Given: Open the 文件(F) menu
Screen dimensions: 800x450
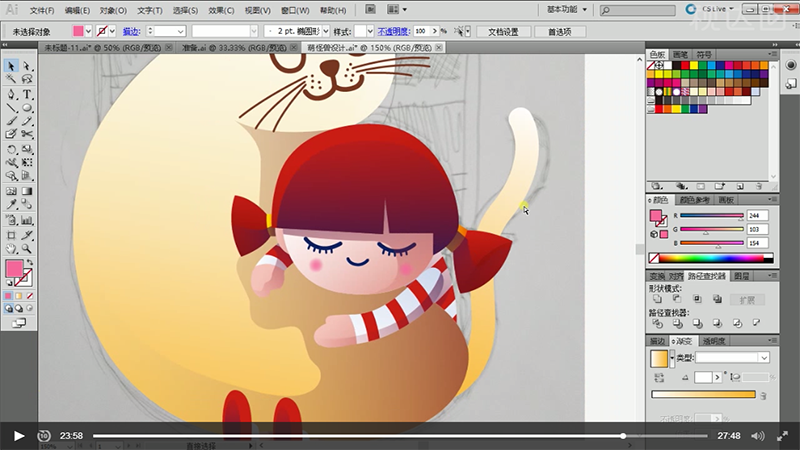Looking at the screenshot, I should point(42,10).
